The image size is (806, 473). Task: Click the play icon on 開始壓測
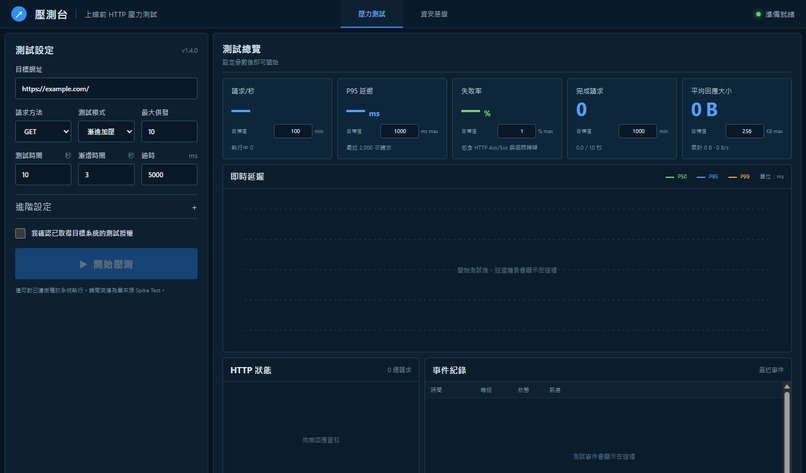click(83, 264)
